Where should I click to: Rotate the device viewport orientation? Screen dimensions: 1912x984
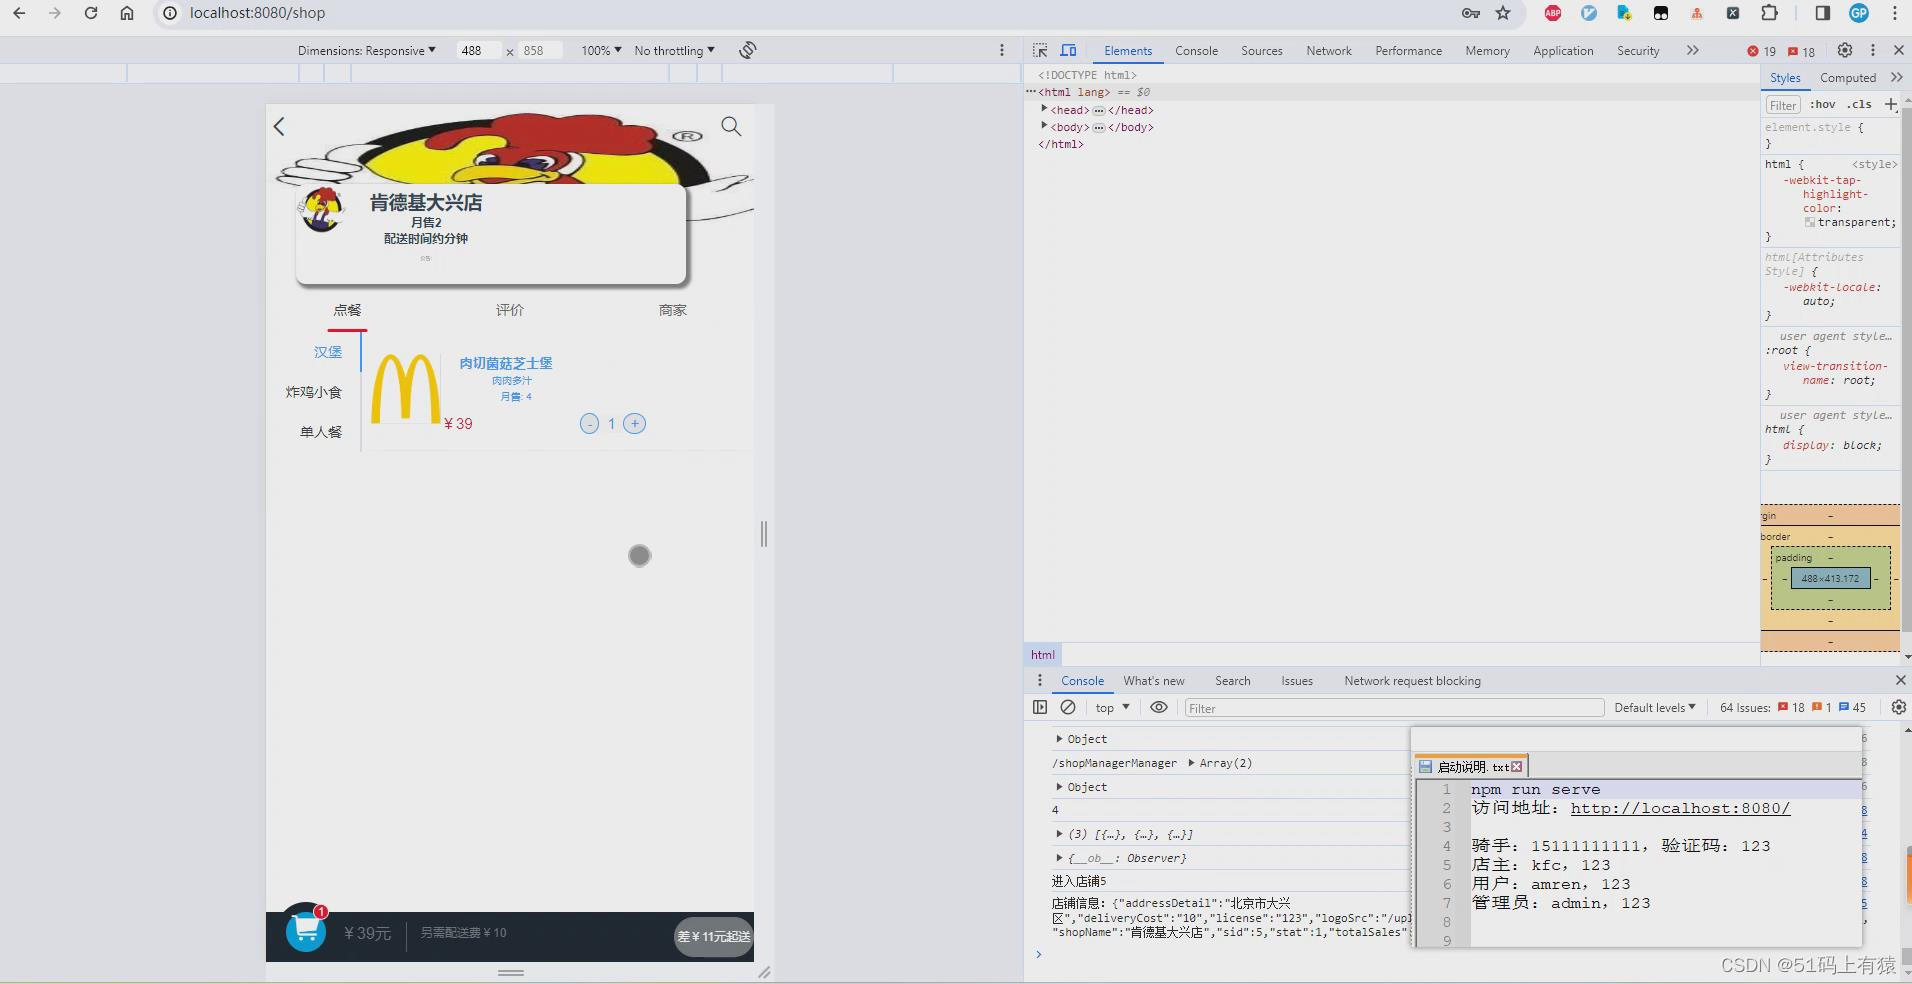tap(748, 50)
